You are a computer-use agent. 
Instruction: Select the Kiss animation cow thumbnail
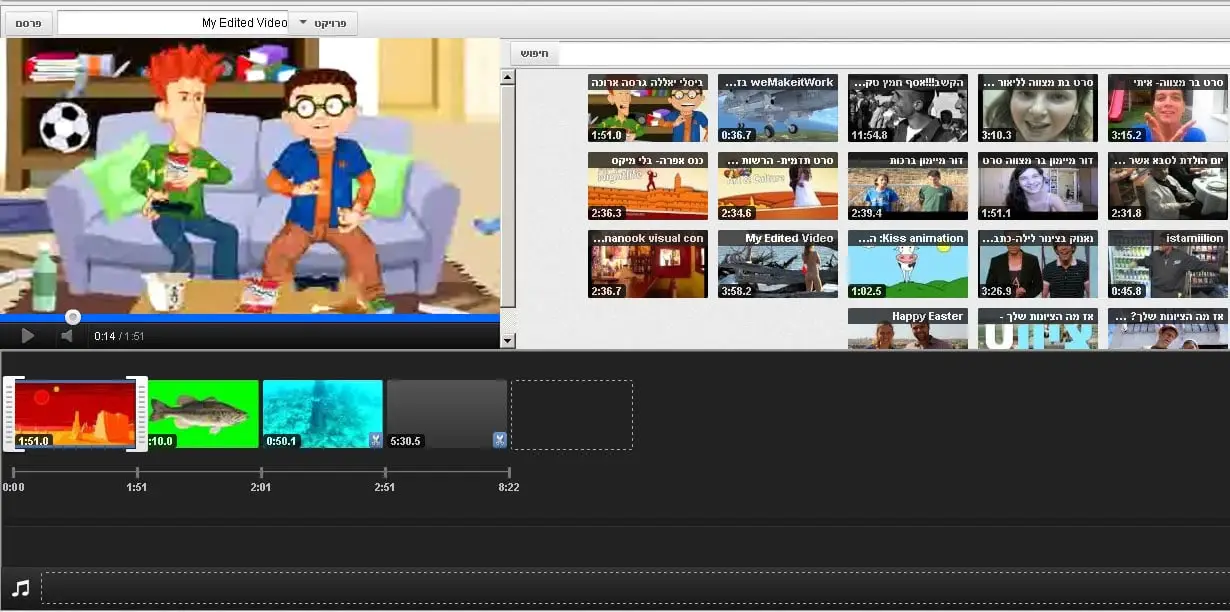pos(908,264)
